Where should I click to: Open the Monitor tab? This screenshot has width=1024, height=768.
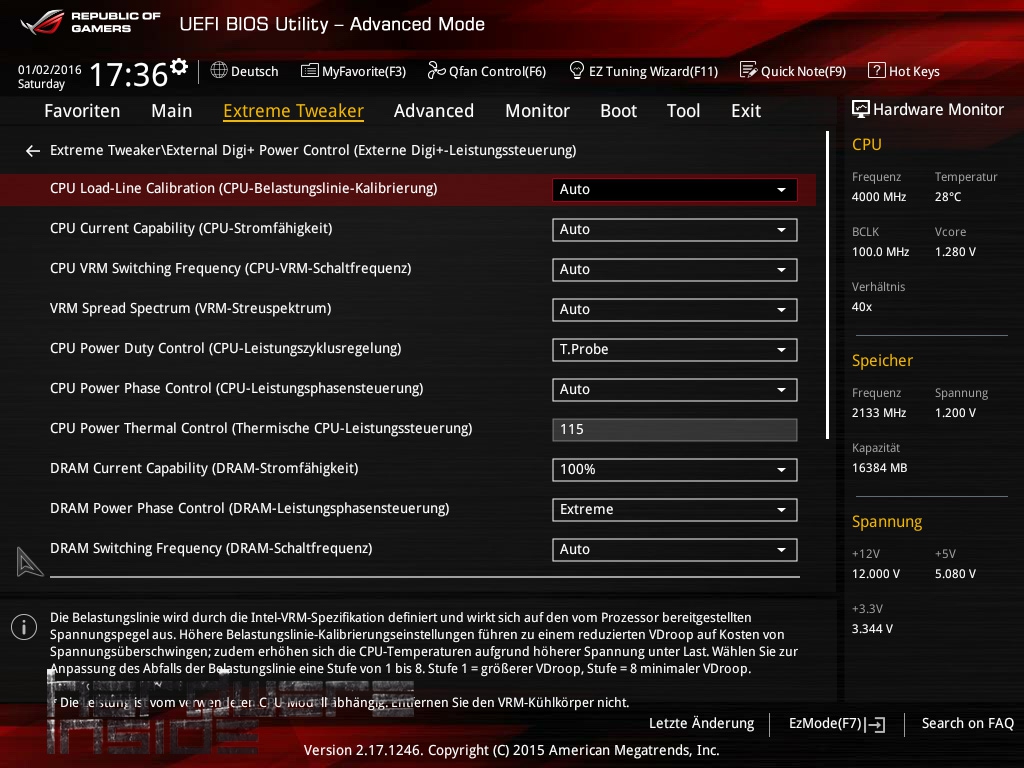(x=537, y=111)
